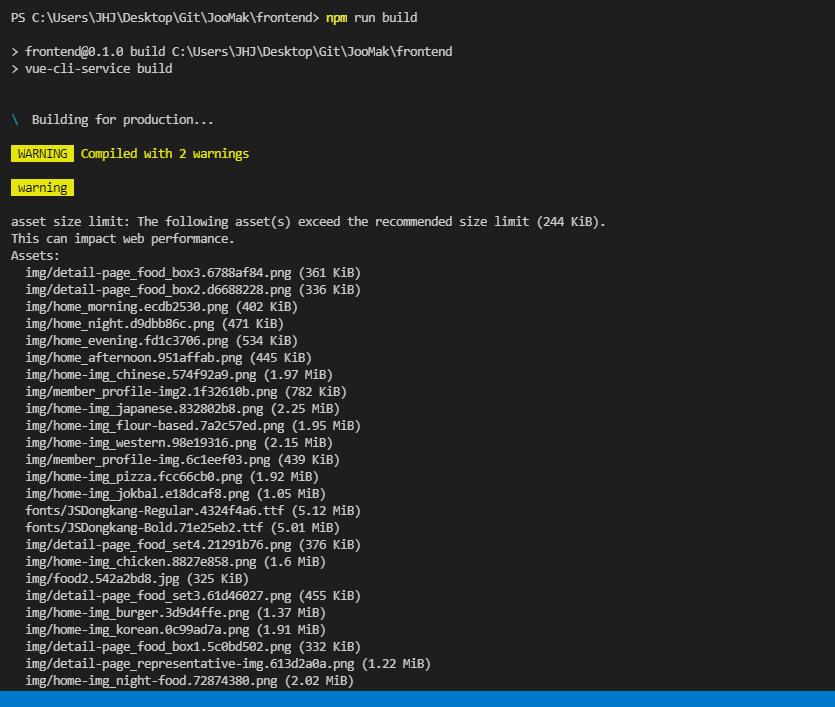Viewport: 835px width, 707px height.
Task: Click detail-page_food_set4.21291b76.png line
Action: 193,545
